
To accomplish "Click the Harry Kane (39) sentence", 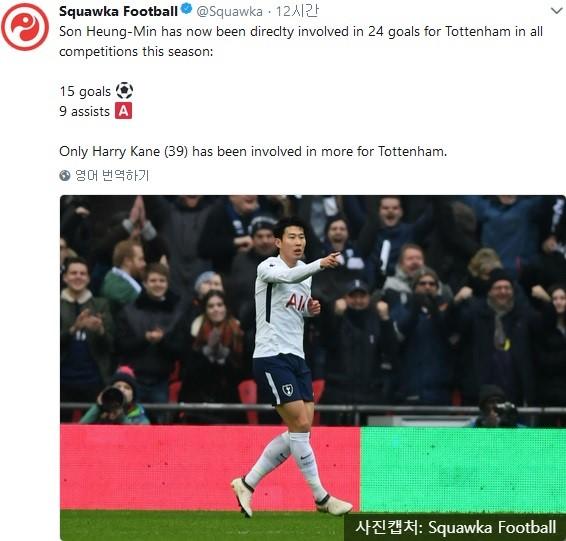I will 253,151.
